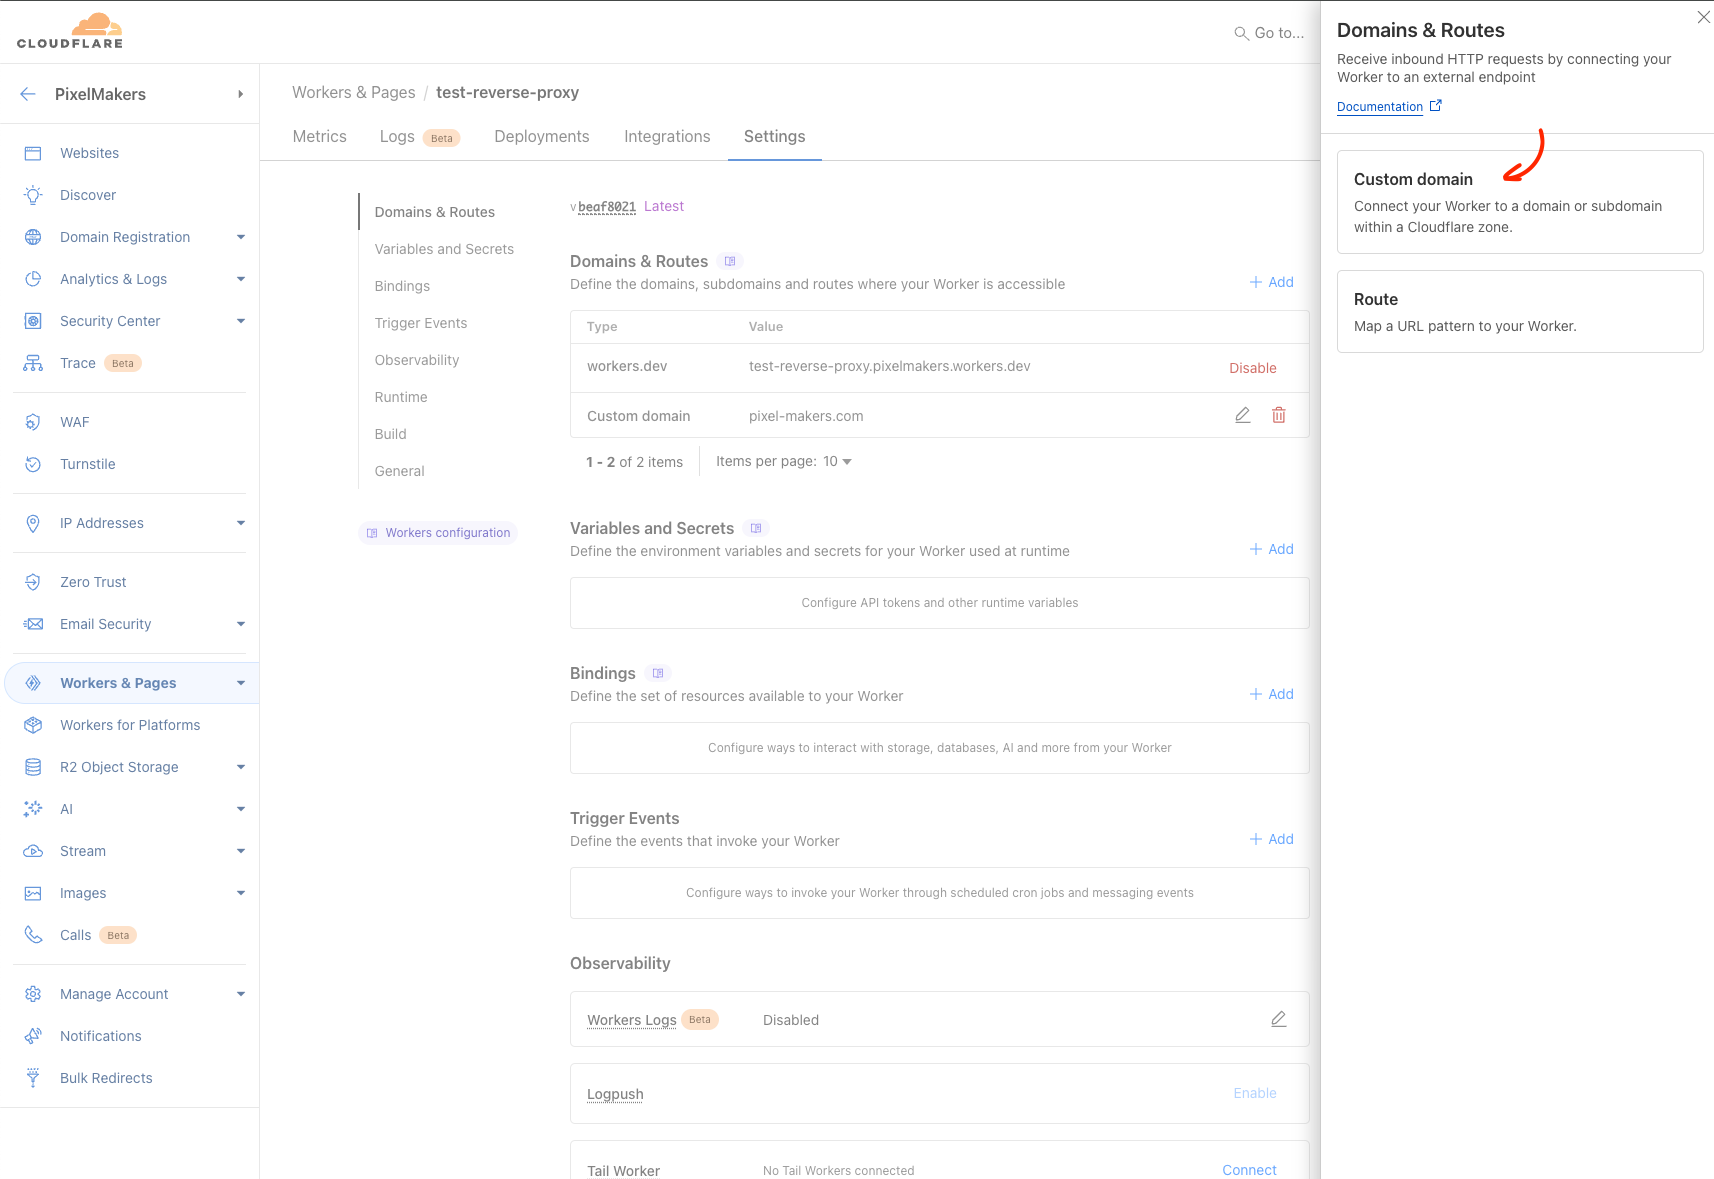
Task: Expand the Security Center menu
Action: tap(241, 321)
